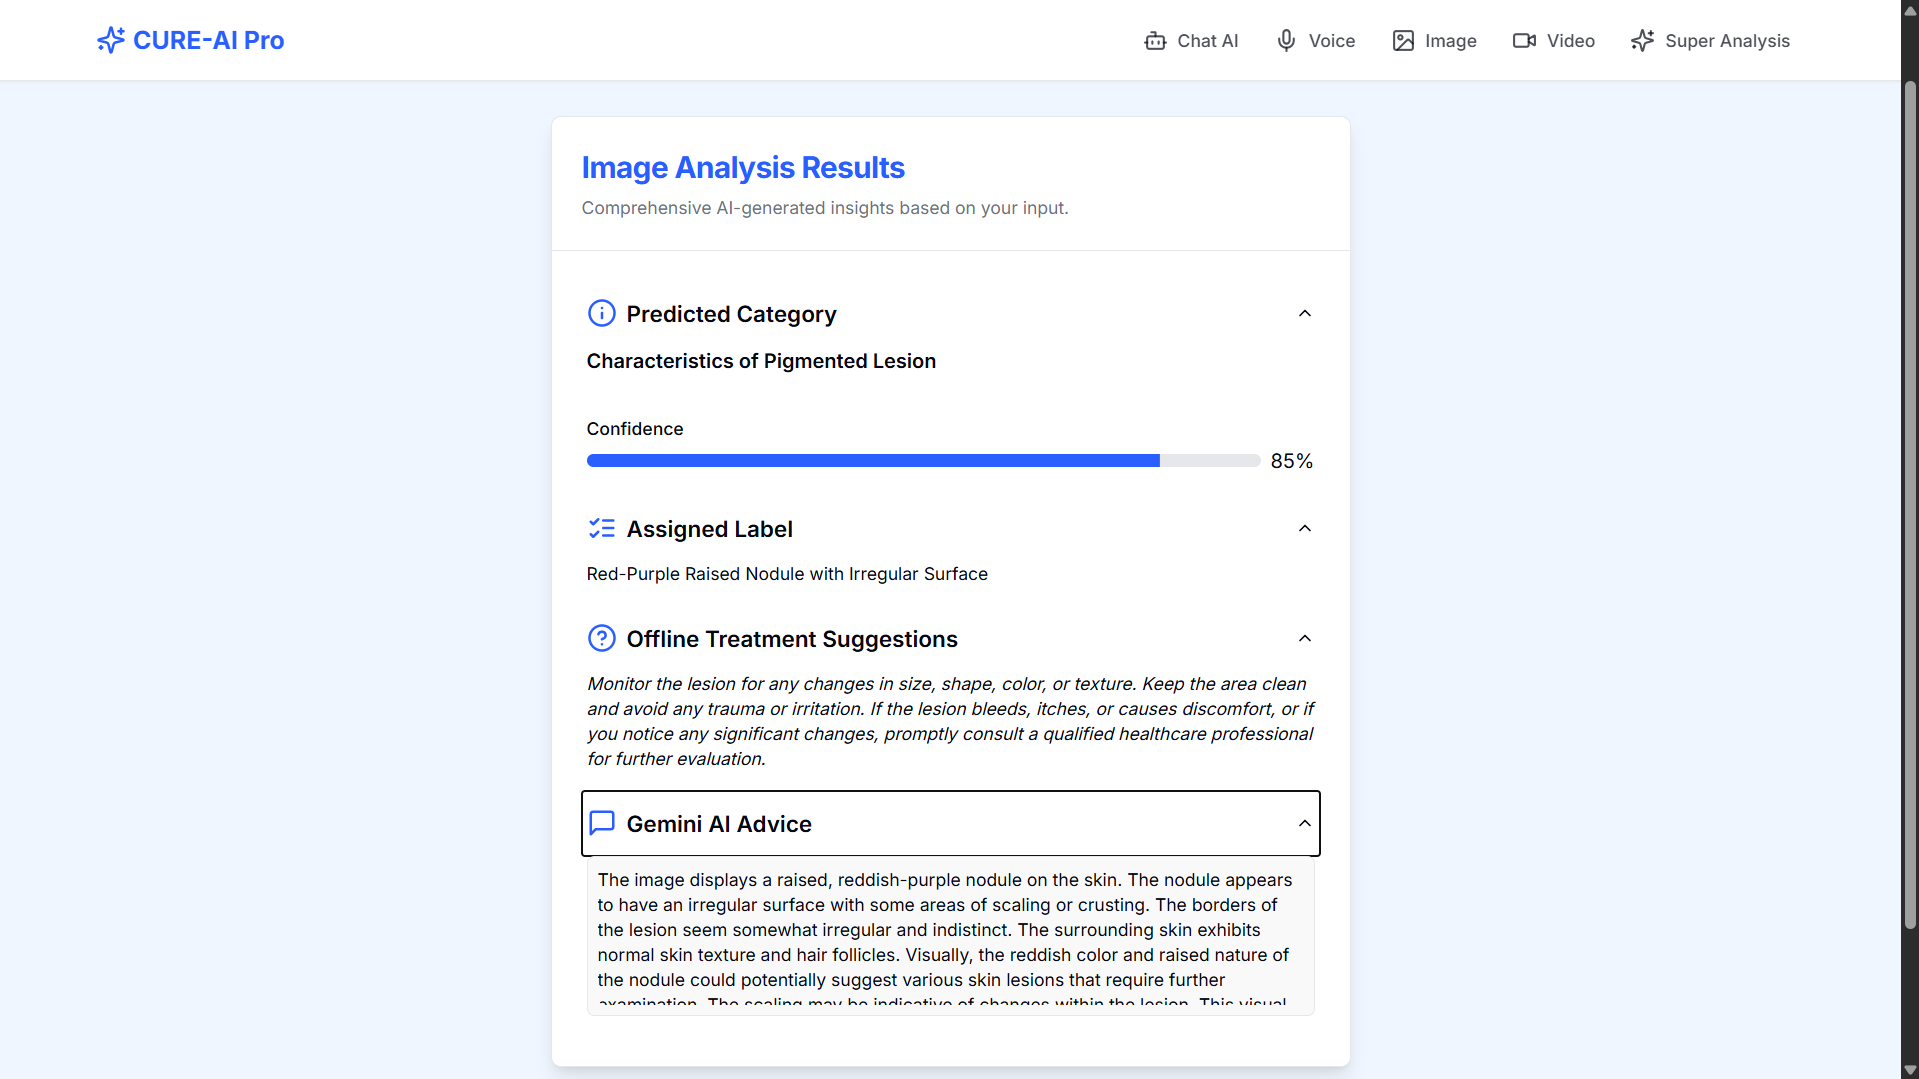Click the CURE-AI Pro sparkle logo icon
Viewport: 1919px width, 1079px height.
click(110, 40)
